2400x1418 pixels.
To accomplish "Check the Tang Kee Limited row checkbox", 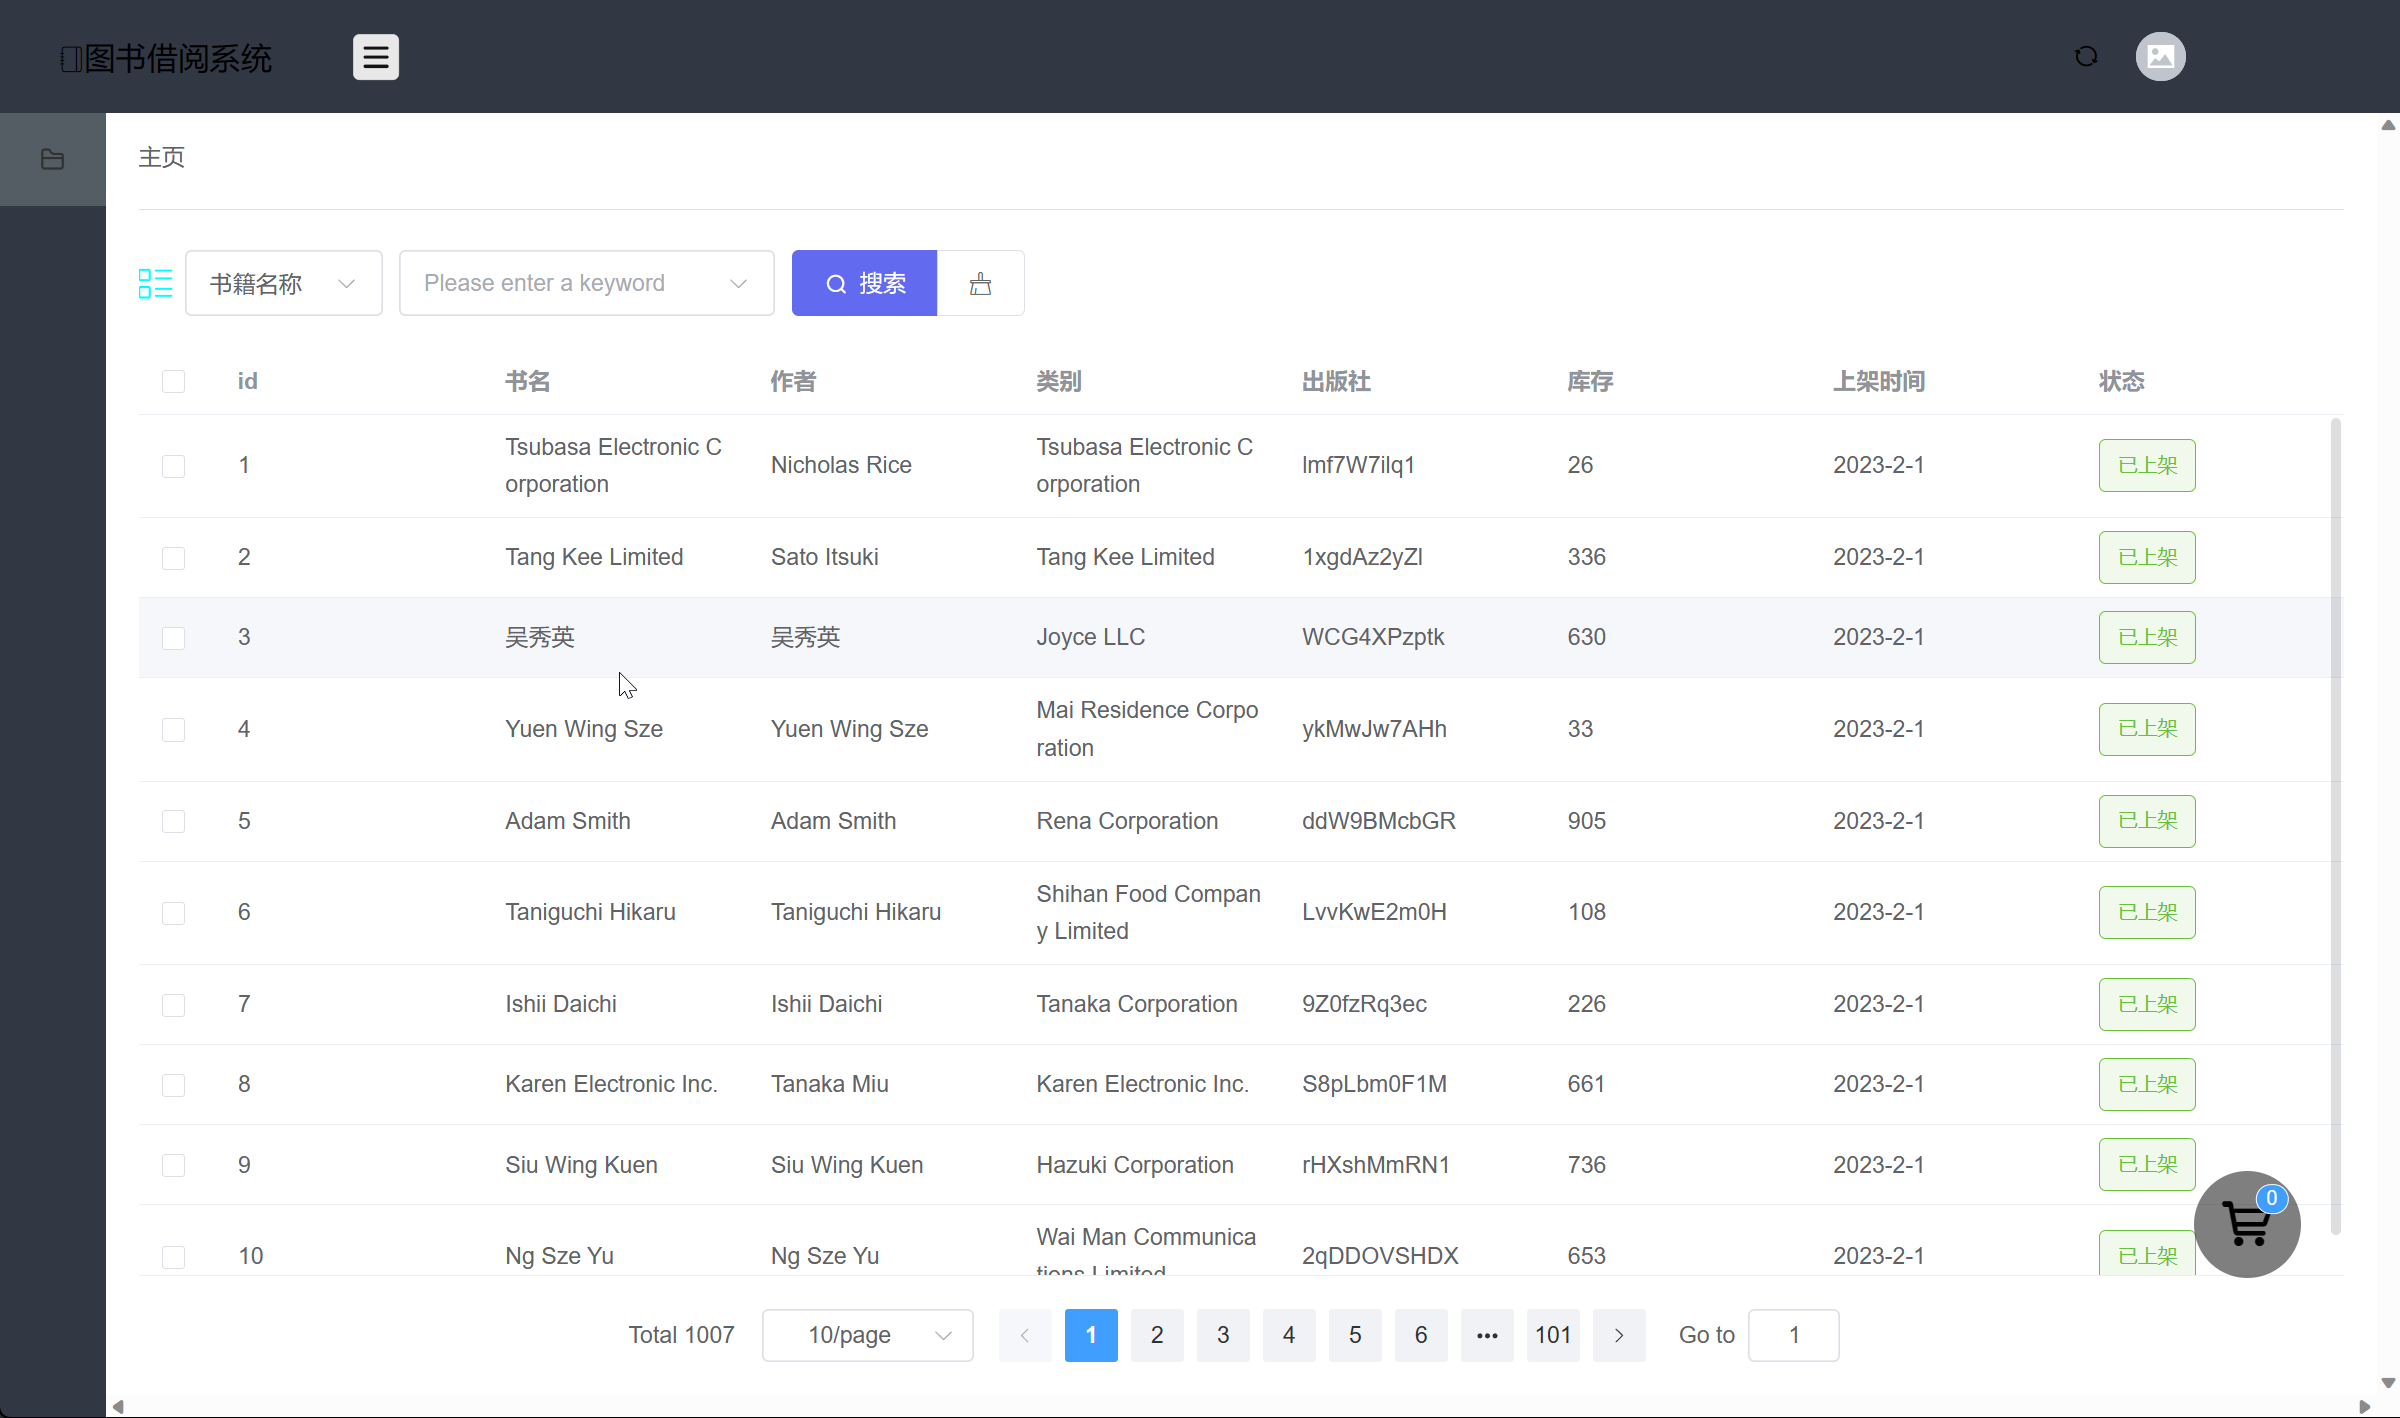I will point(173,558).
